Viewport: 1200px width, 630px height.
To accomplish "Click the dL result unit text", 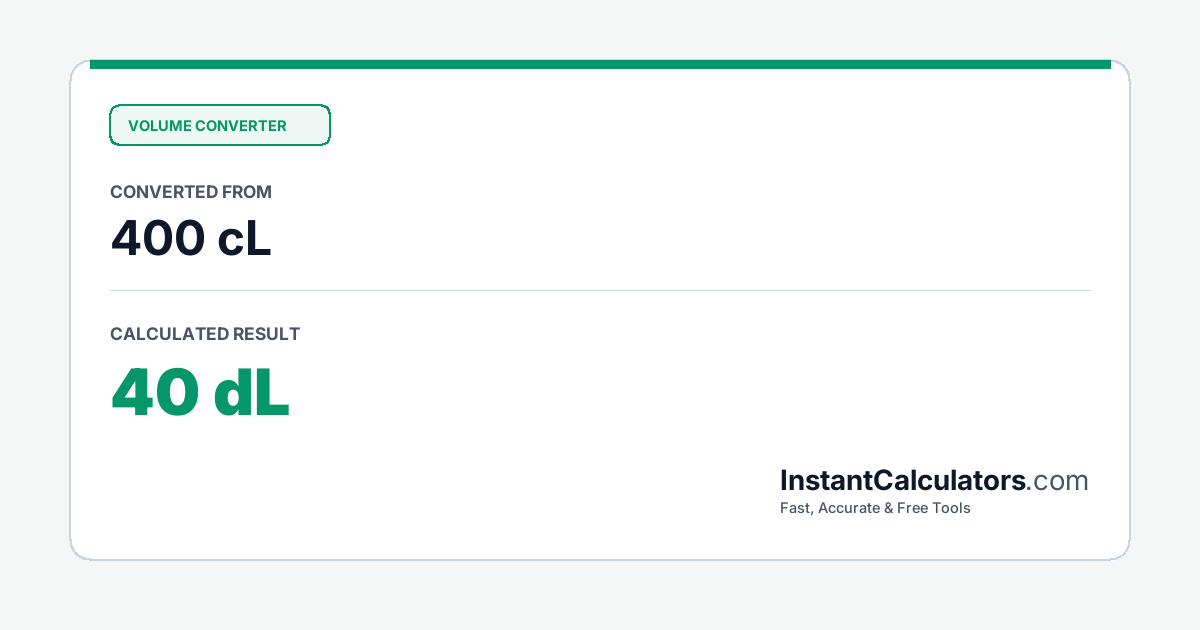I will 252,392.
